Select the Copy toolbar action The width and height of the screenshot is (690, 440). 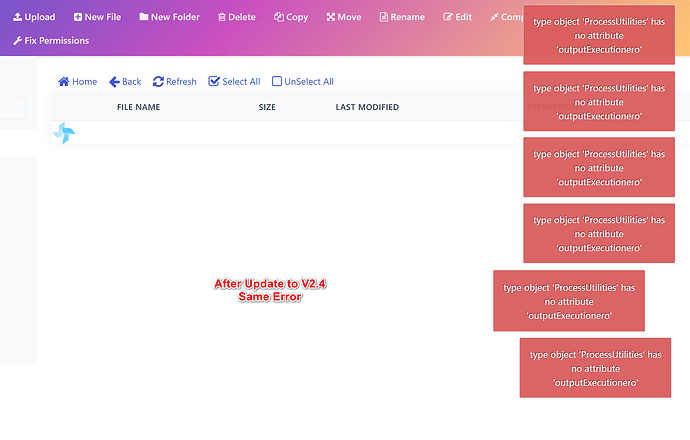pyautogui.click(x=291, y=17)
